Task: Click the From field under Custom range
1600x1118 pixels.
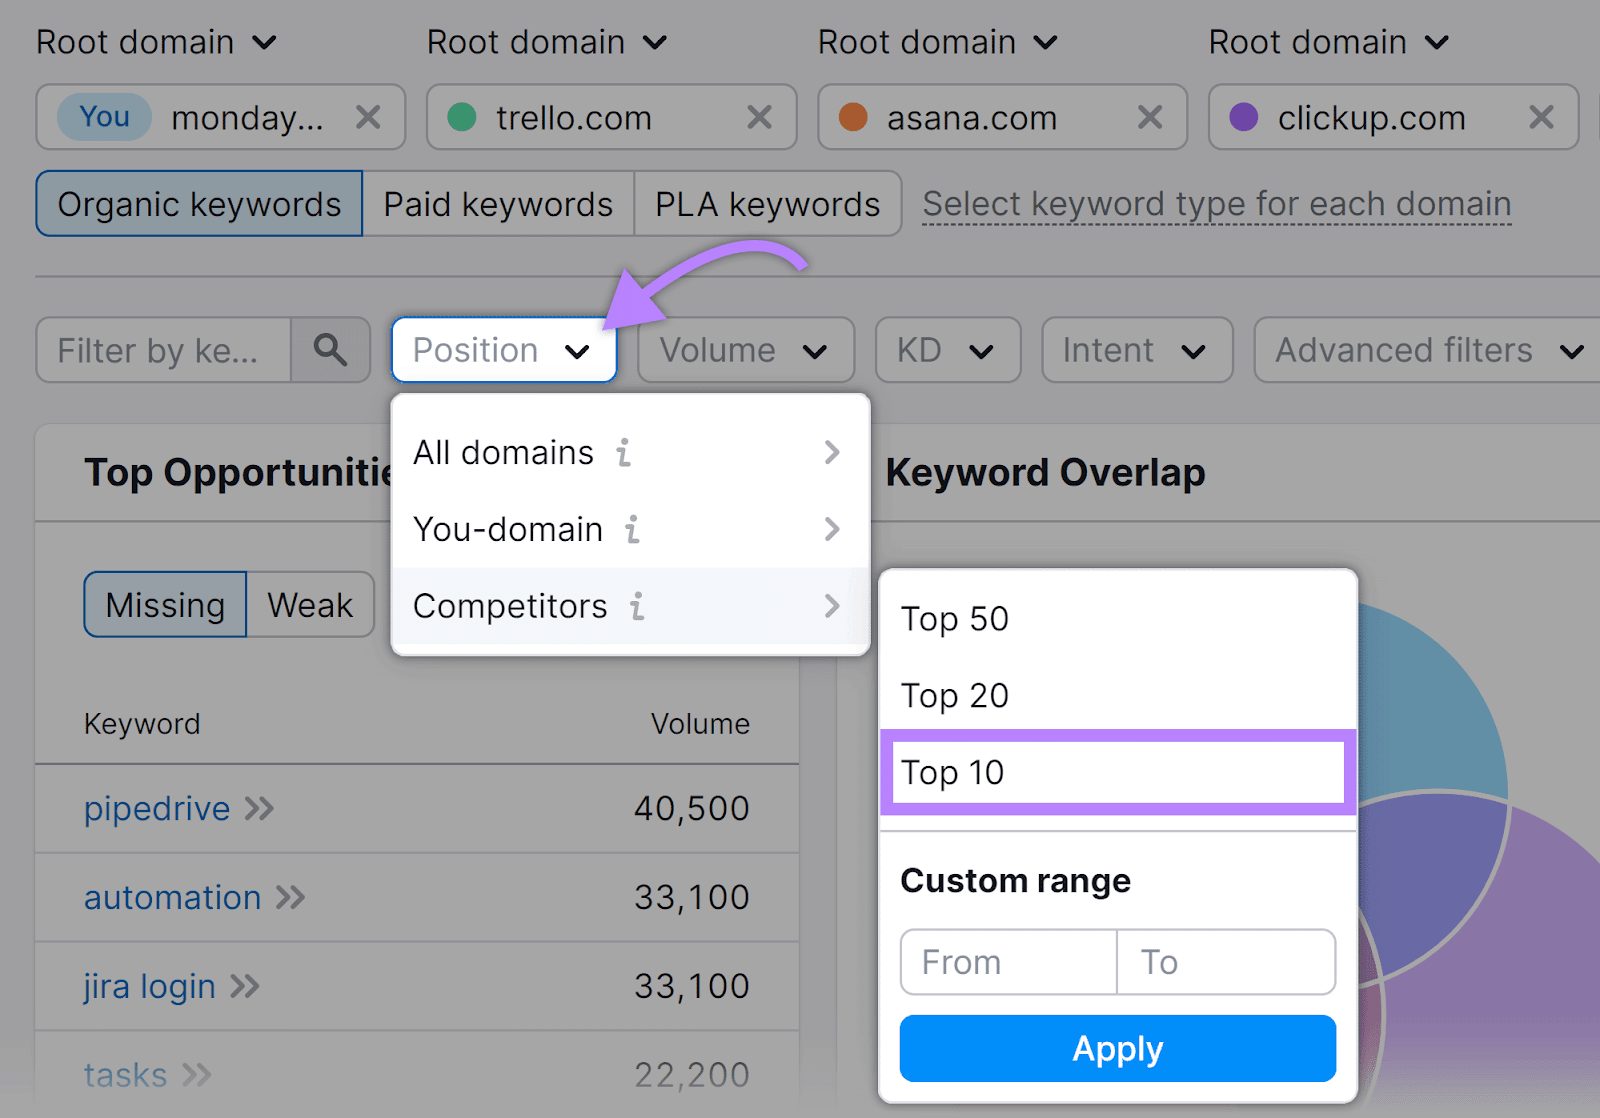Action: (1007, 961)
